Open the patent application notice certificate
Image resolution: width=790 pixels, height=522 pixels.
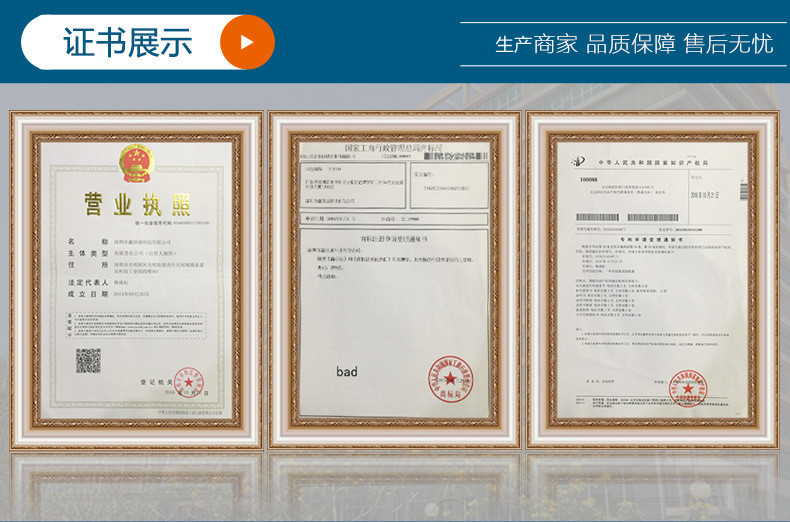(652, 280)
